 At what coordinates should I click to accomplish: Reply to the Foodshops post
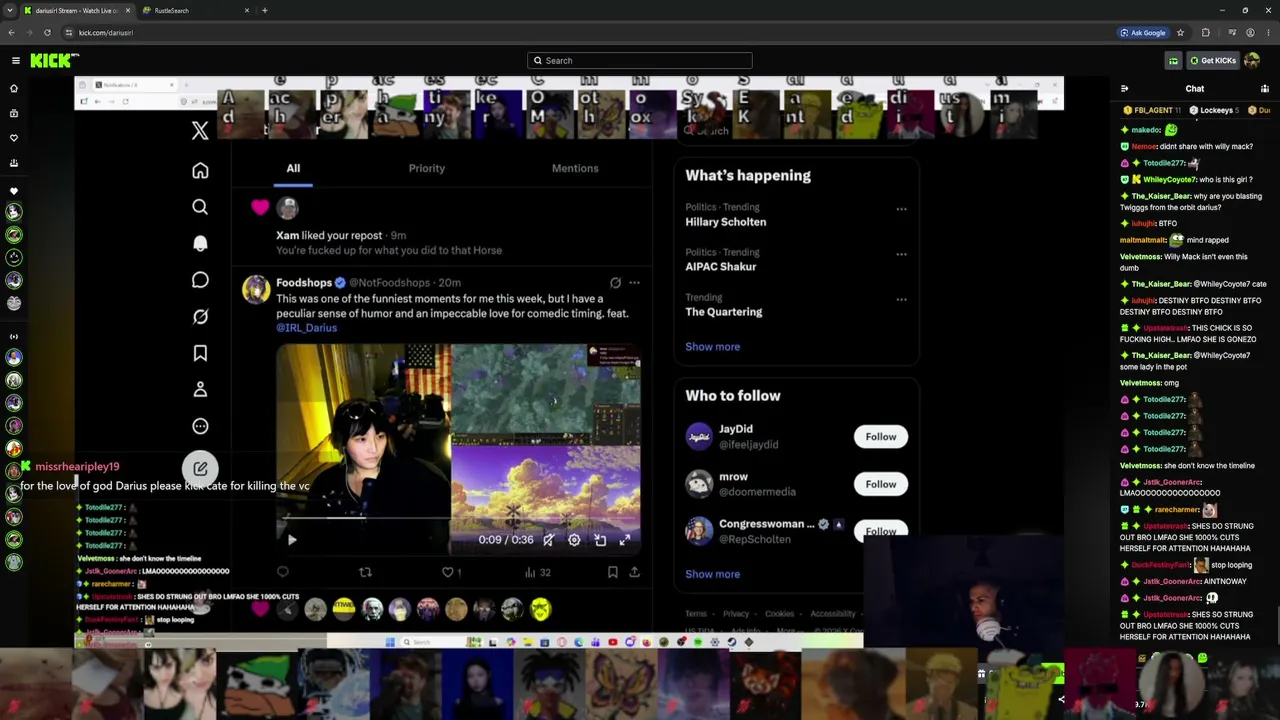[x=283, y=572]
